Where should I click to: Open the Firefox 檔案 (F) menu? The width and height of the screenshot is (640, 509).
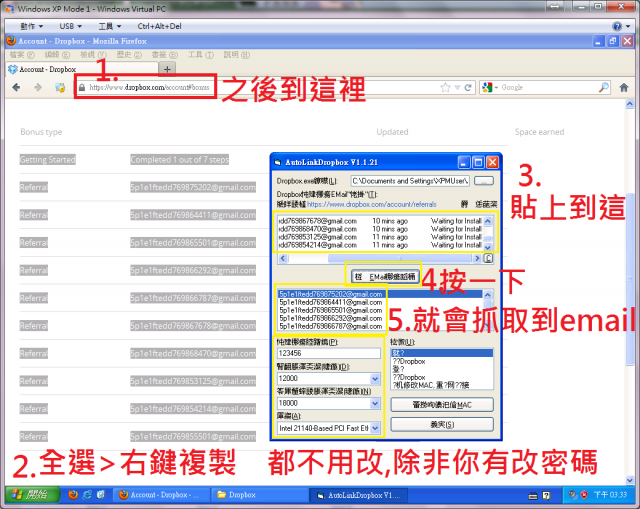22,55
